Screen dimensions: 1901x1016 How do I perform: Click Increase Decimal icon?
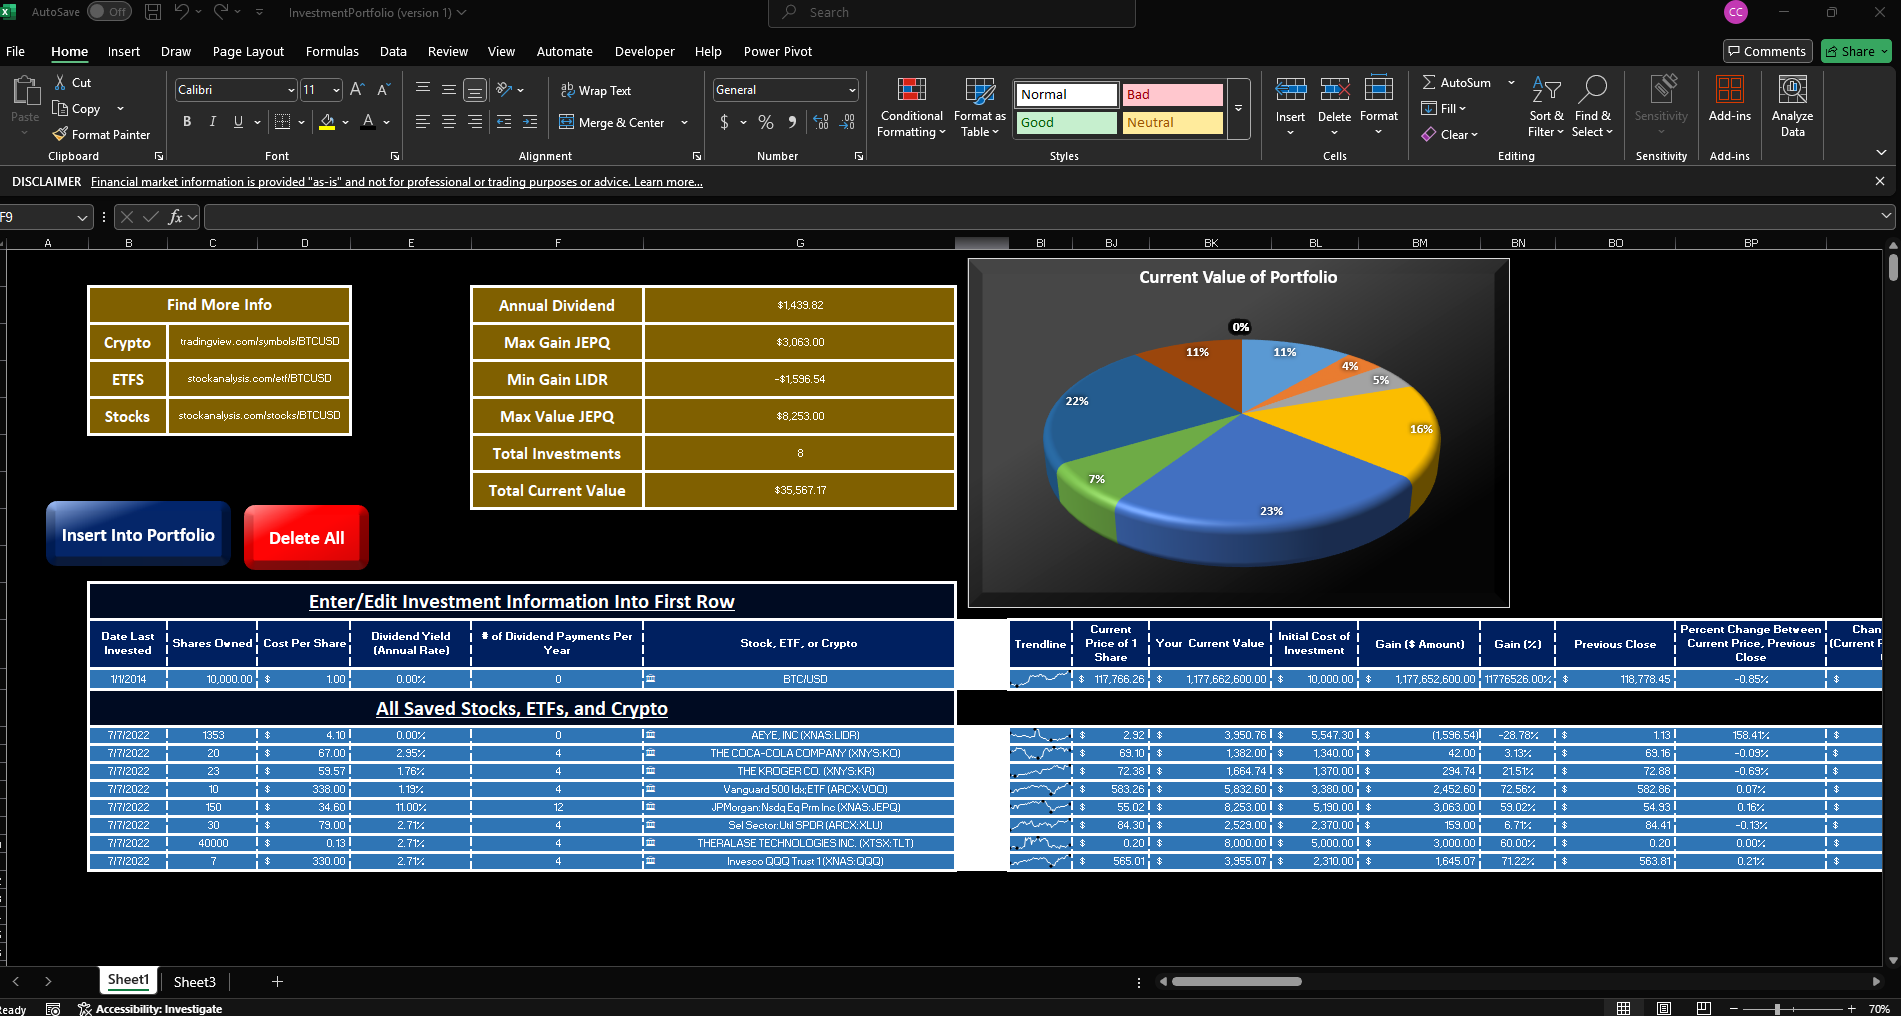(821, 121)
